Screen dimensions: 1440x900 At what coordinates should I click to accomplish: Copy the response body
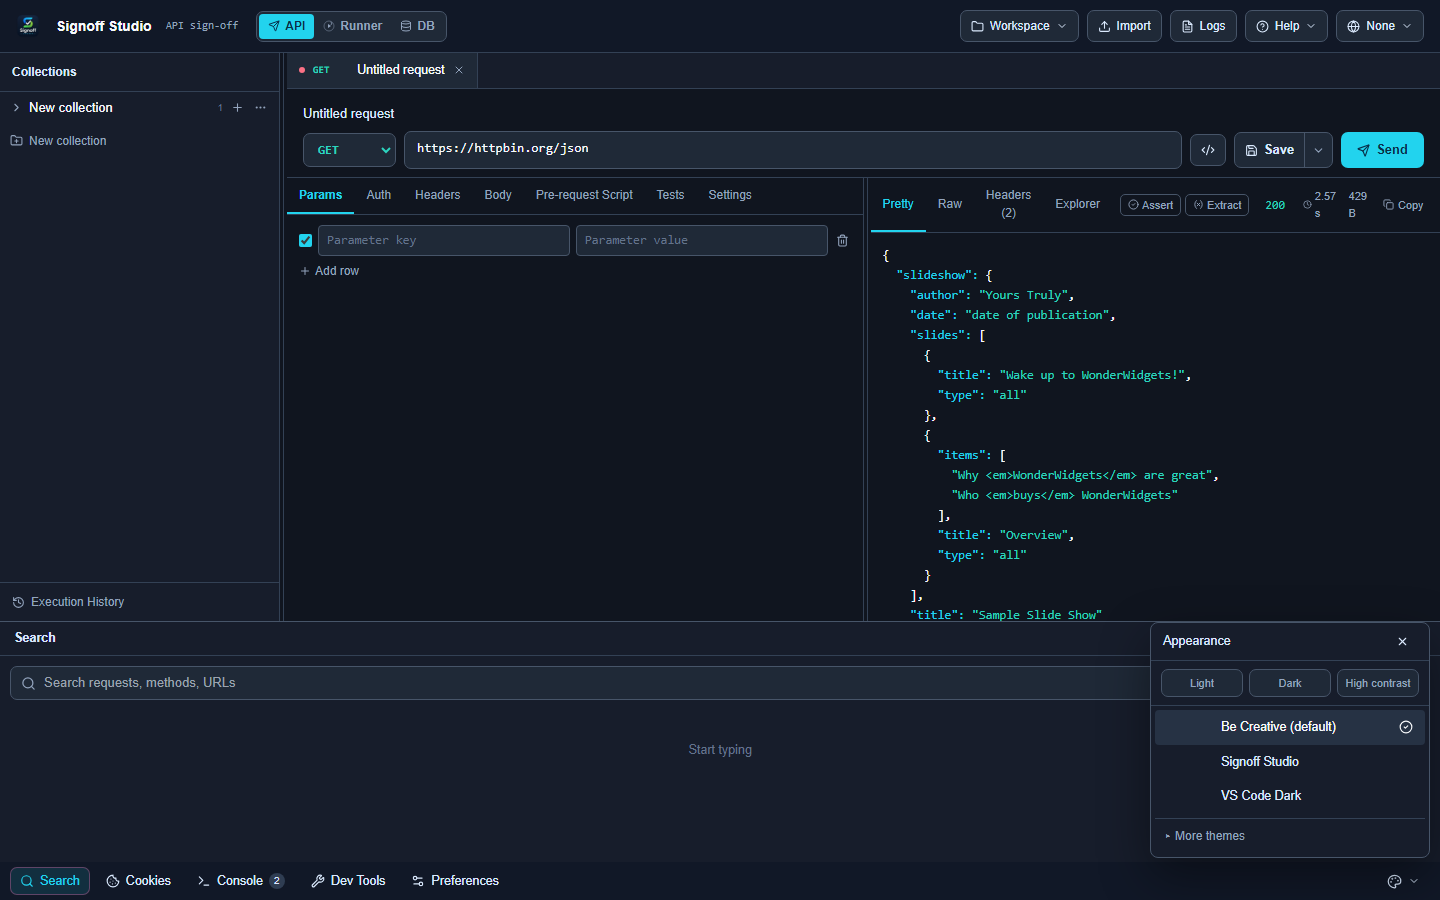(1403, 205)
